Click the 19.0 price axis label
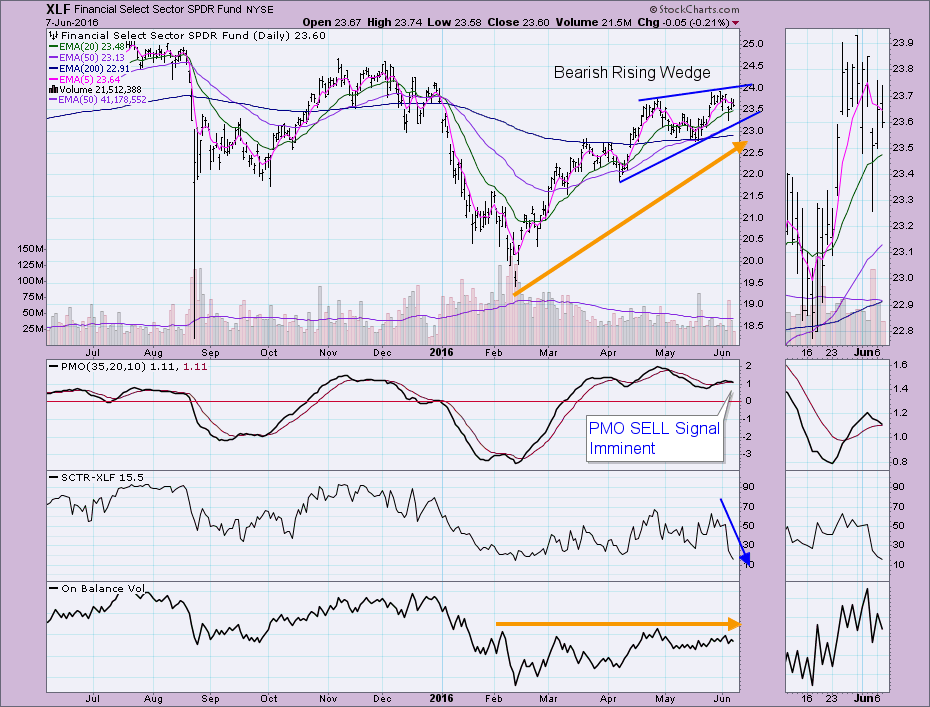 (x=753, y=304)
